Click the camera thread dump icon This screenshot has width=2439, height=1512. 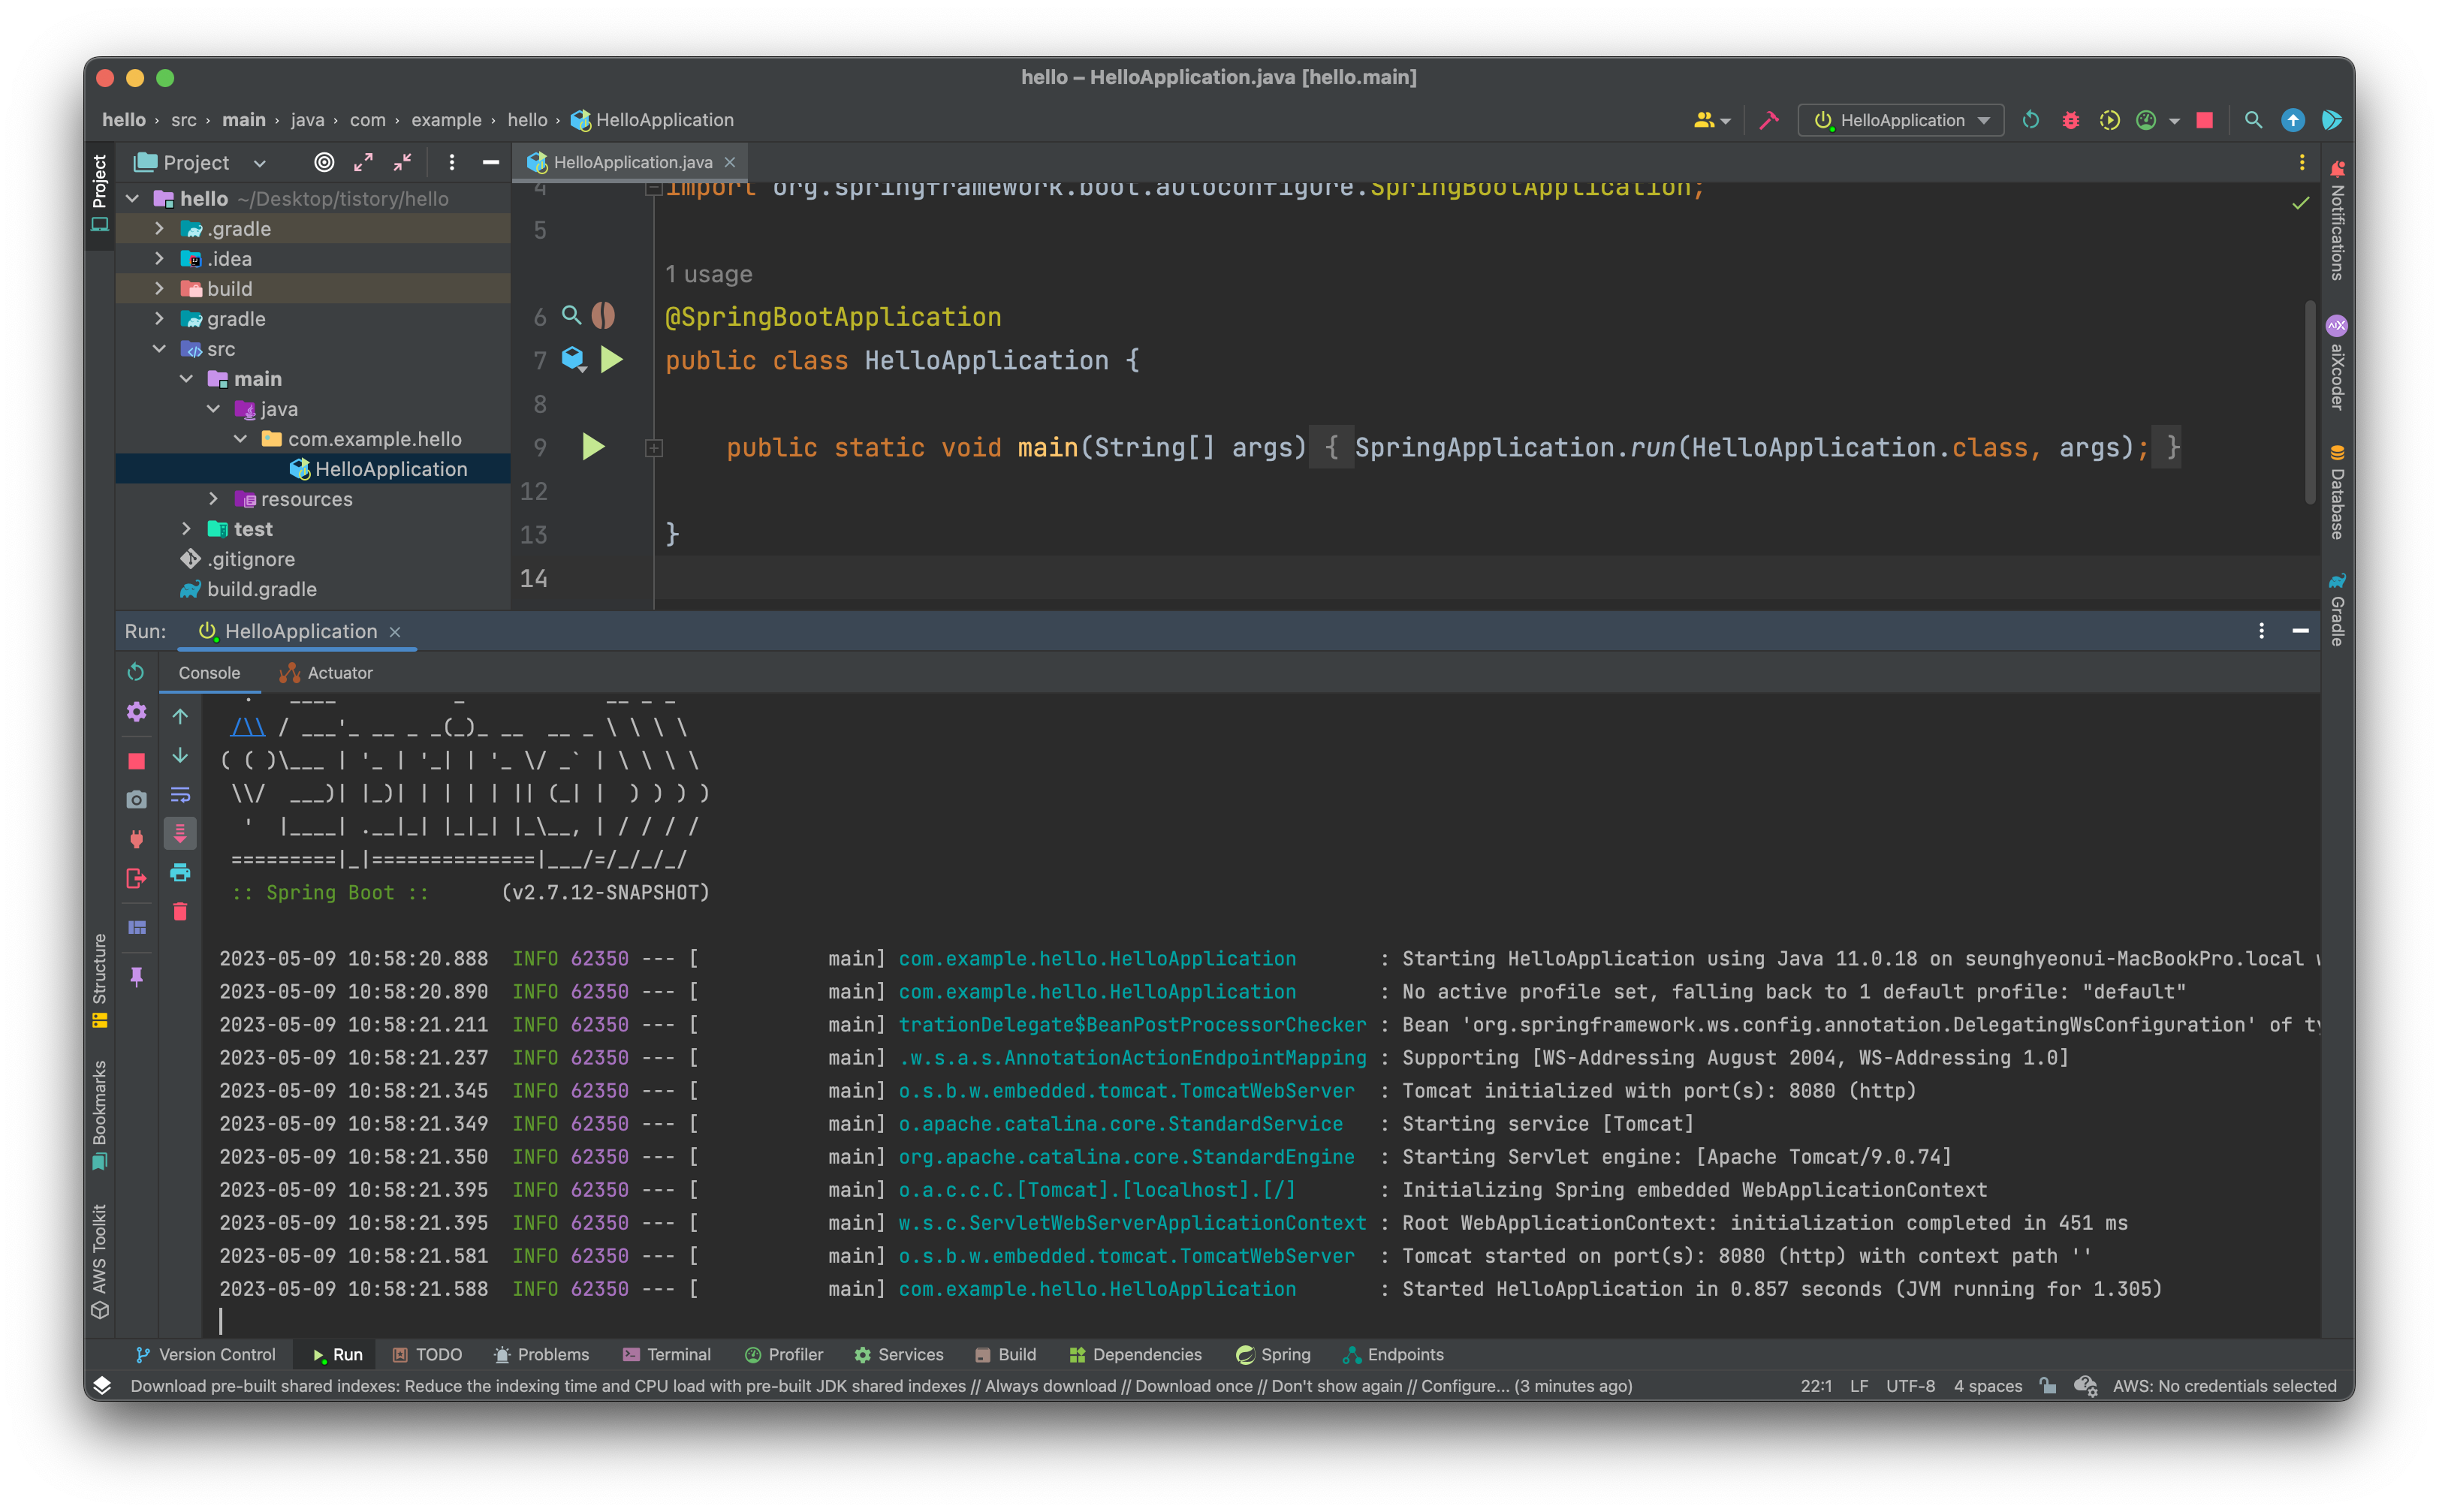coord(136,800)
